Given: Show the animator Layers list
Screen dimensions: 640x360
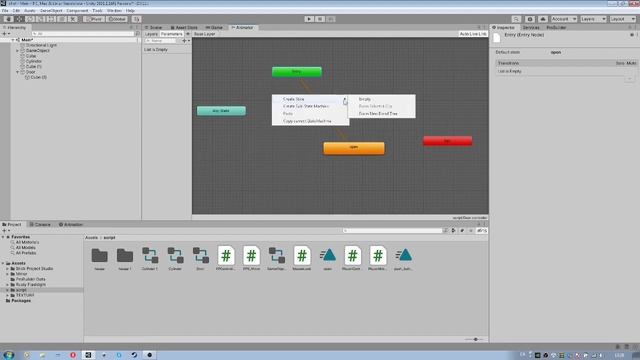Looking at the screenshot, I should (151, 34).
